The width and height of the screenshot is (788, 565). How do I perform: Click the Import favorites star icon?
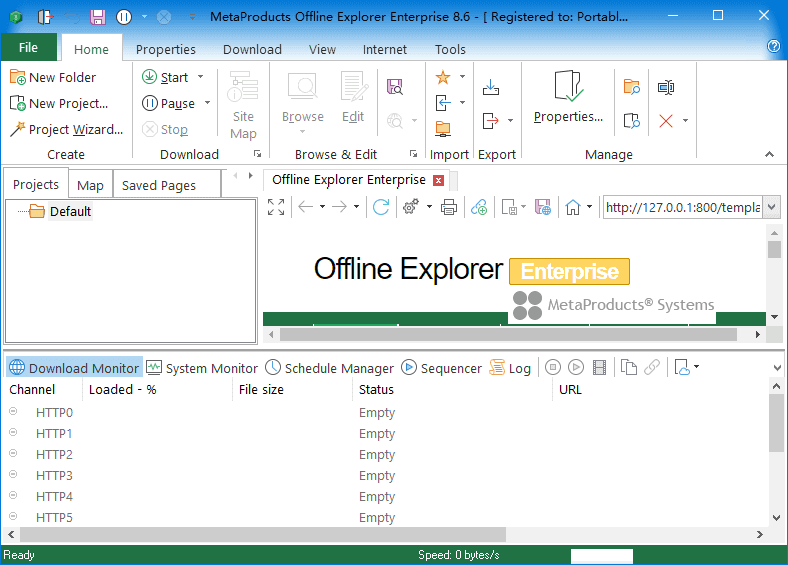pyautogui.click(x=443, y=77)
